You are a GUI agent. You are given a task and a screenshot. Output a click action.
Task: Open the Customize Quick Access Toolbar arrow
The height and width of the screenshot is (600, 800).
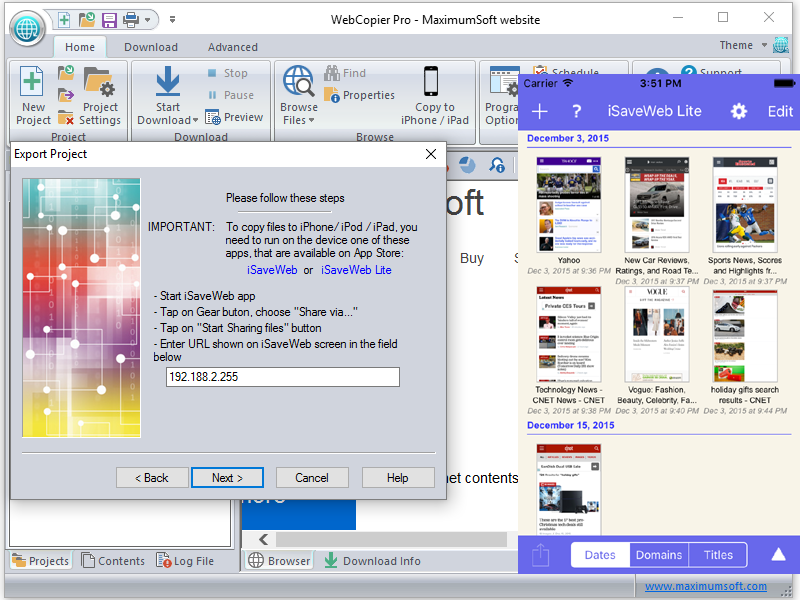[172, 20]
